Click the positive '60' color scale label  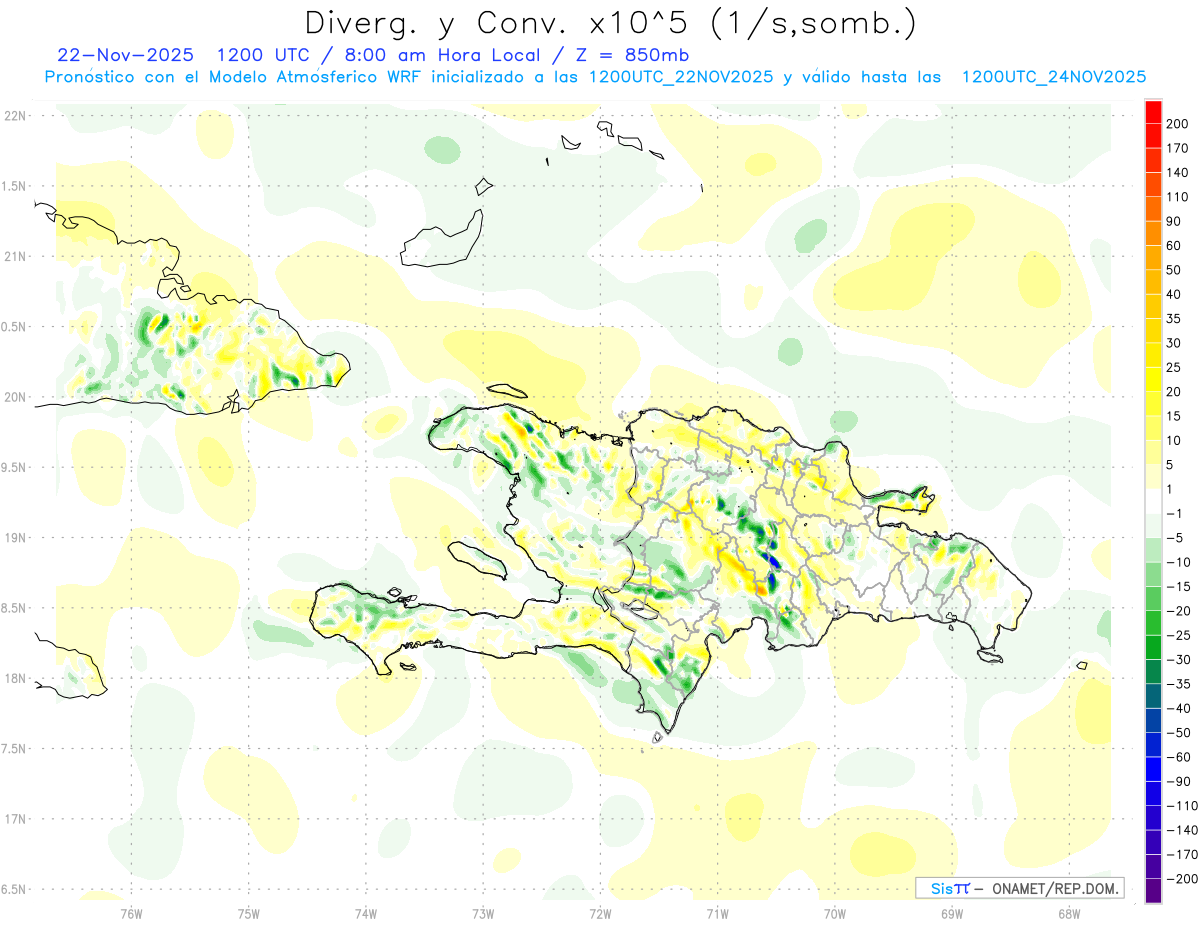(1174, 246)
